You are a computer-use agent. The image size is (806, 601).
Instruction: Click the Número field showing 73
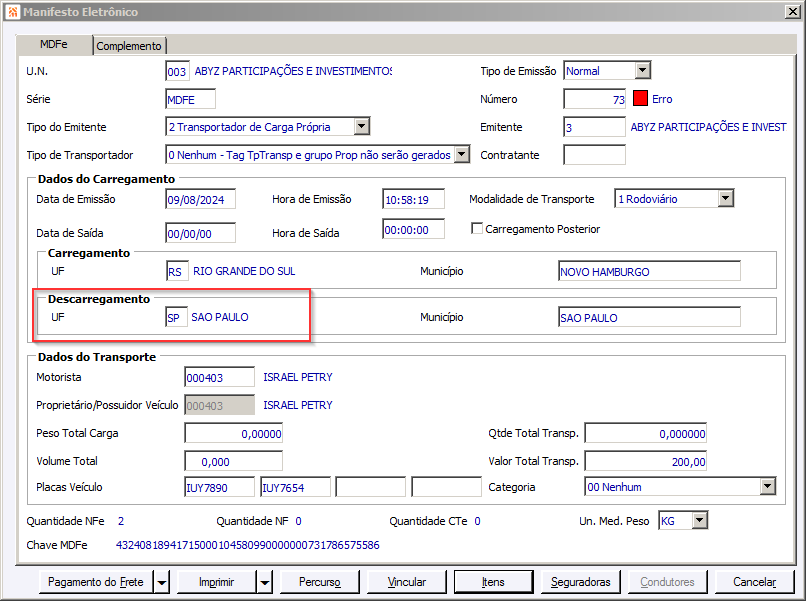595,99
